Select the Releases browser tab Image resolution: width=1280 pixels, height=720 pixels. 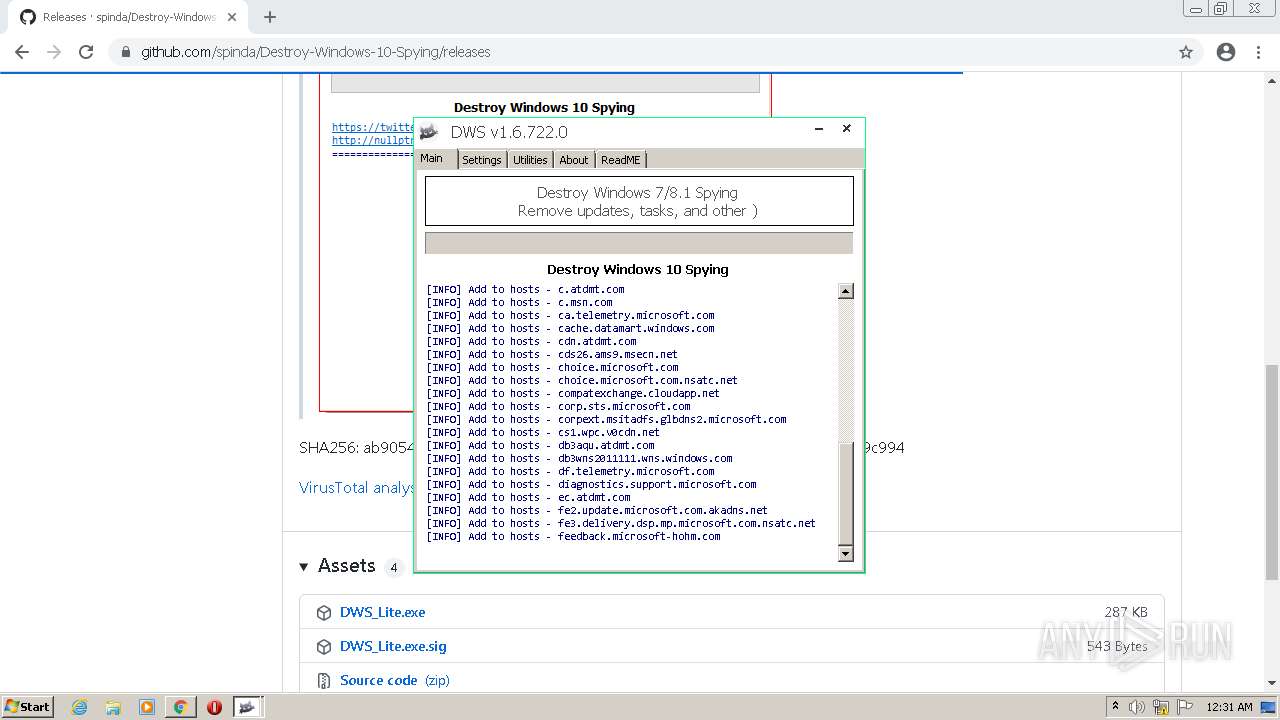coord(128,17)
